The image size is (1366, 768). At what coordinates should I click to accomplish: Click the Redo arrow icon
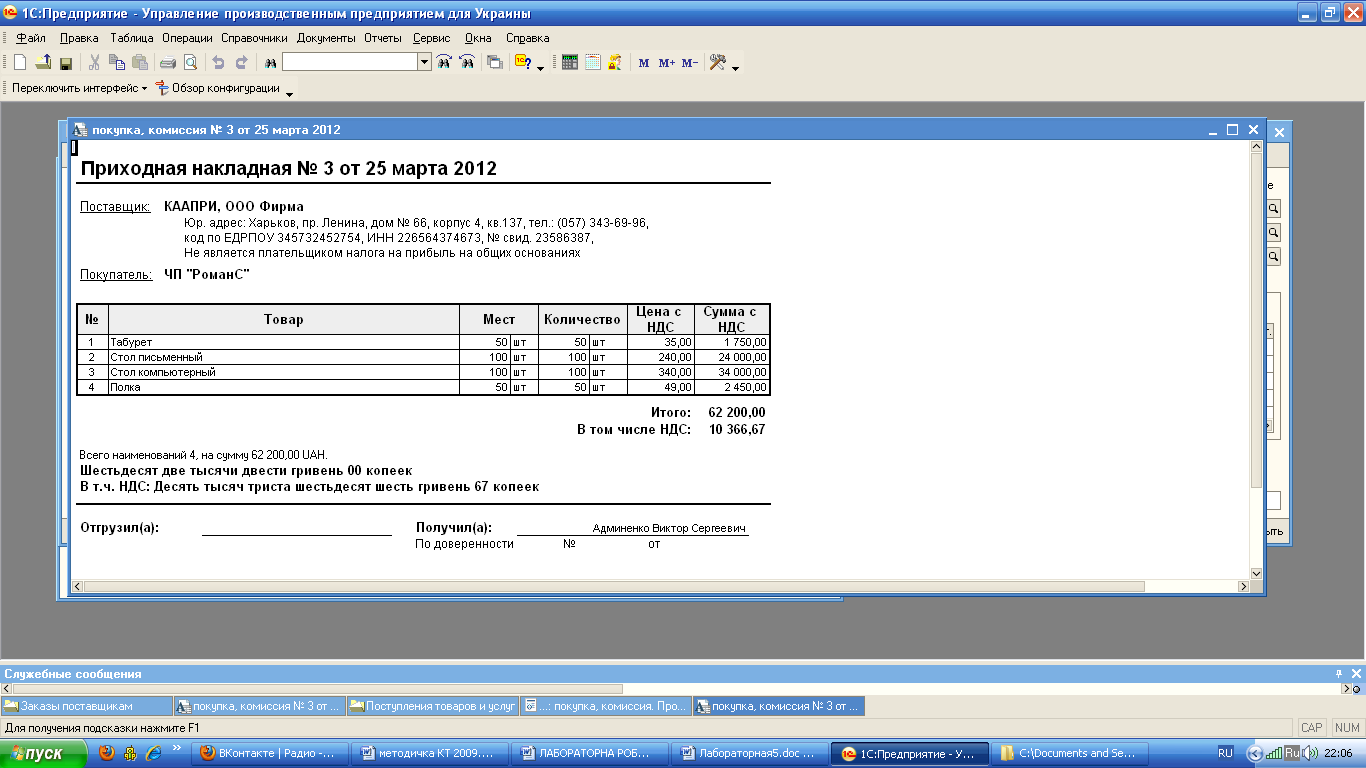click(241, 62)
